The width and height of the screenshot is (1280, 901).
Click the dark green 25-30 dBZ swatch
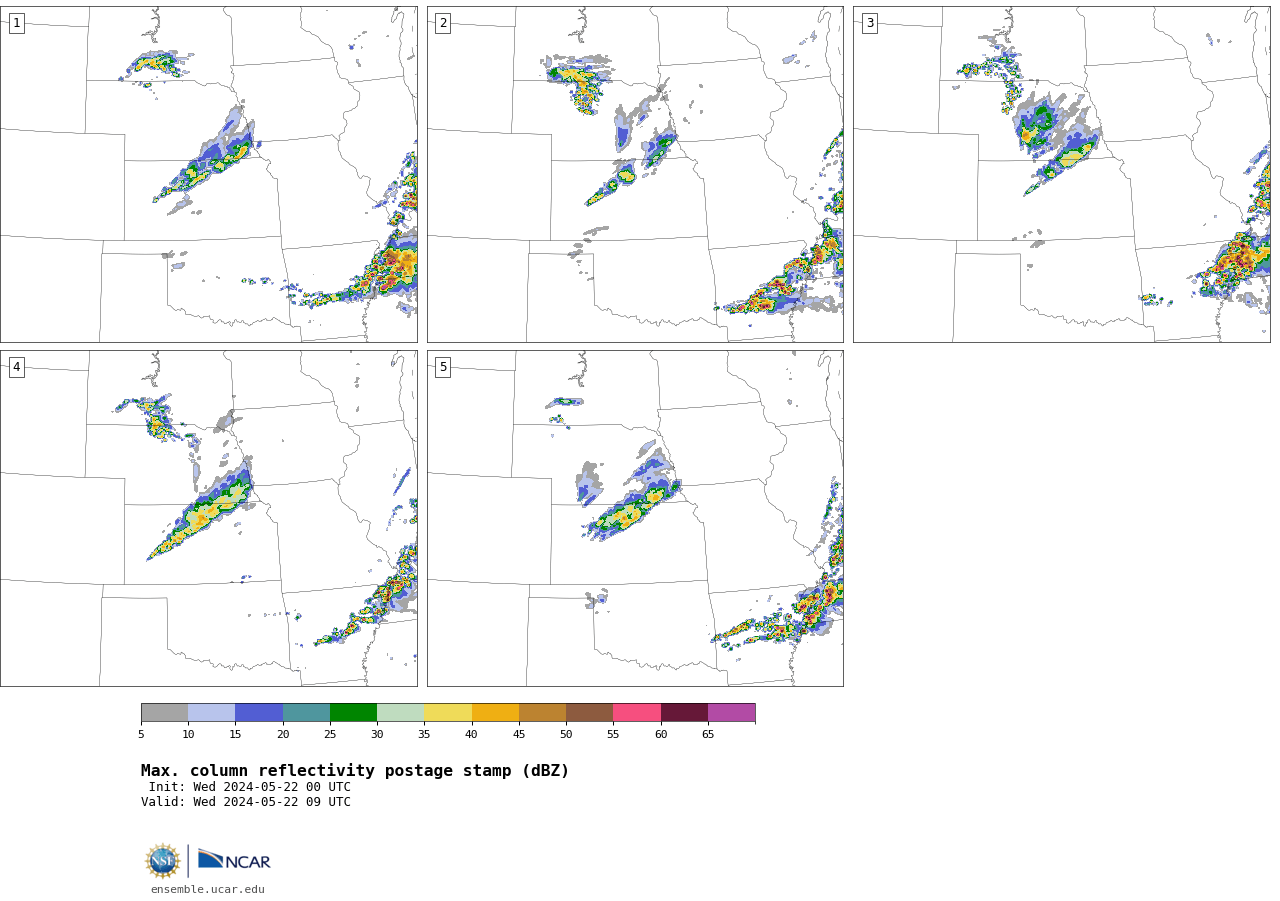pos(353,712)
